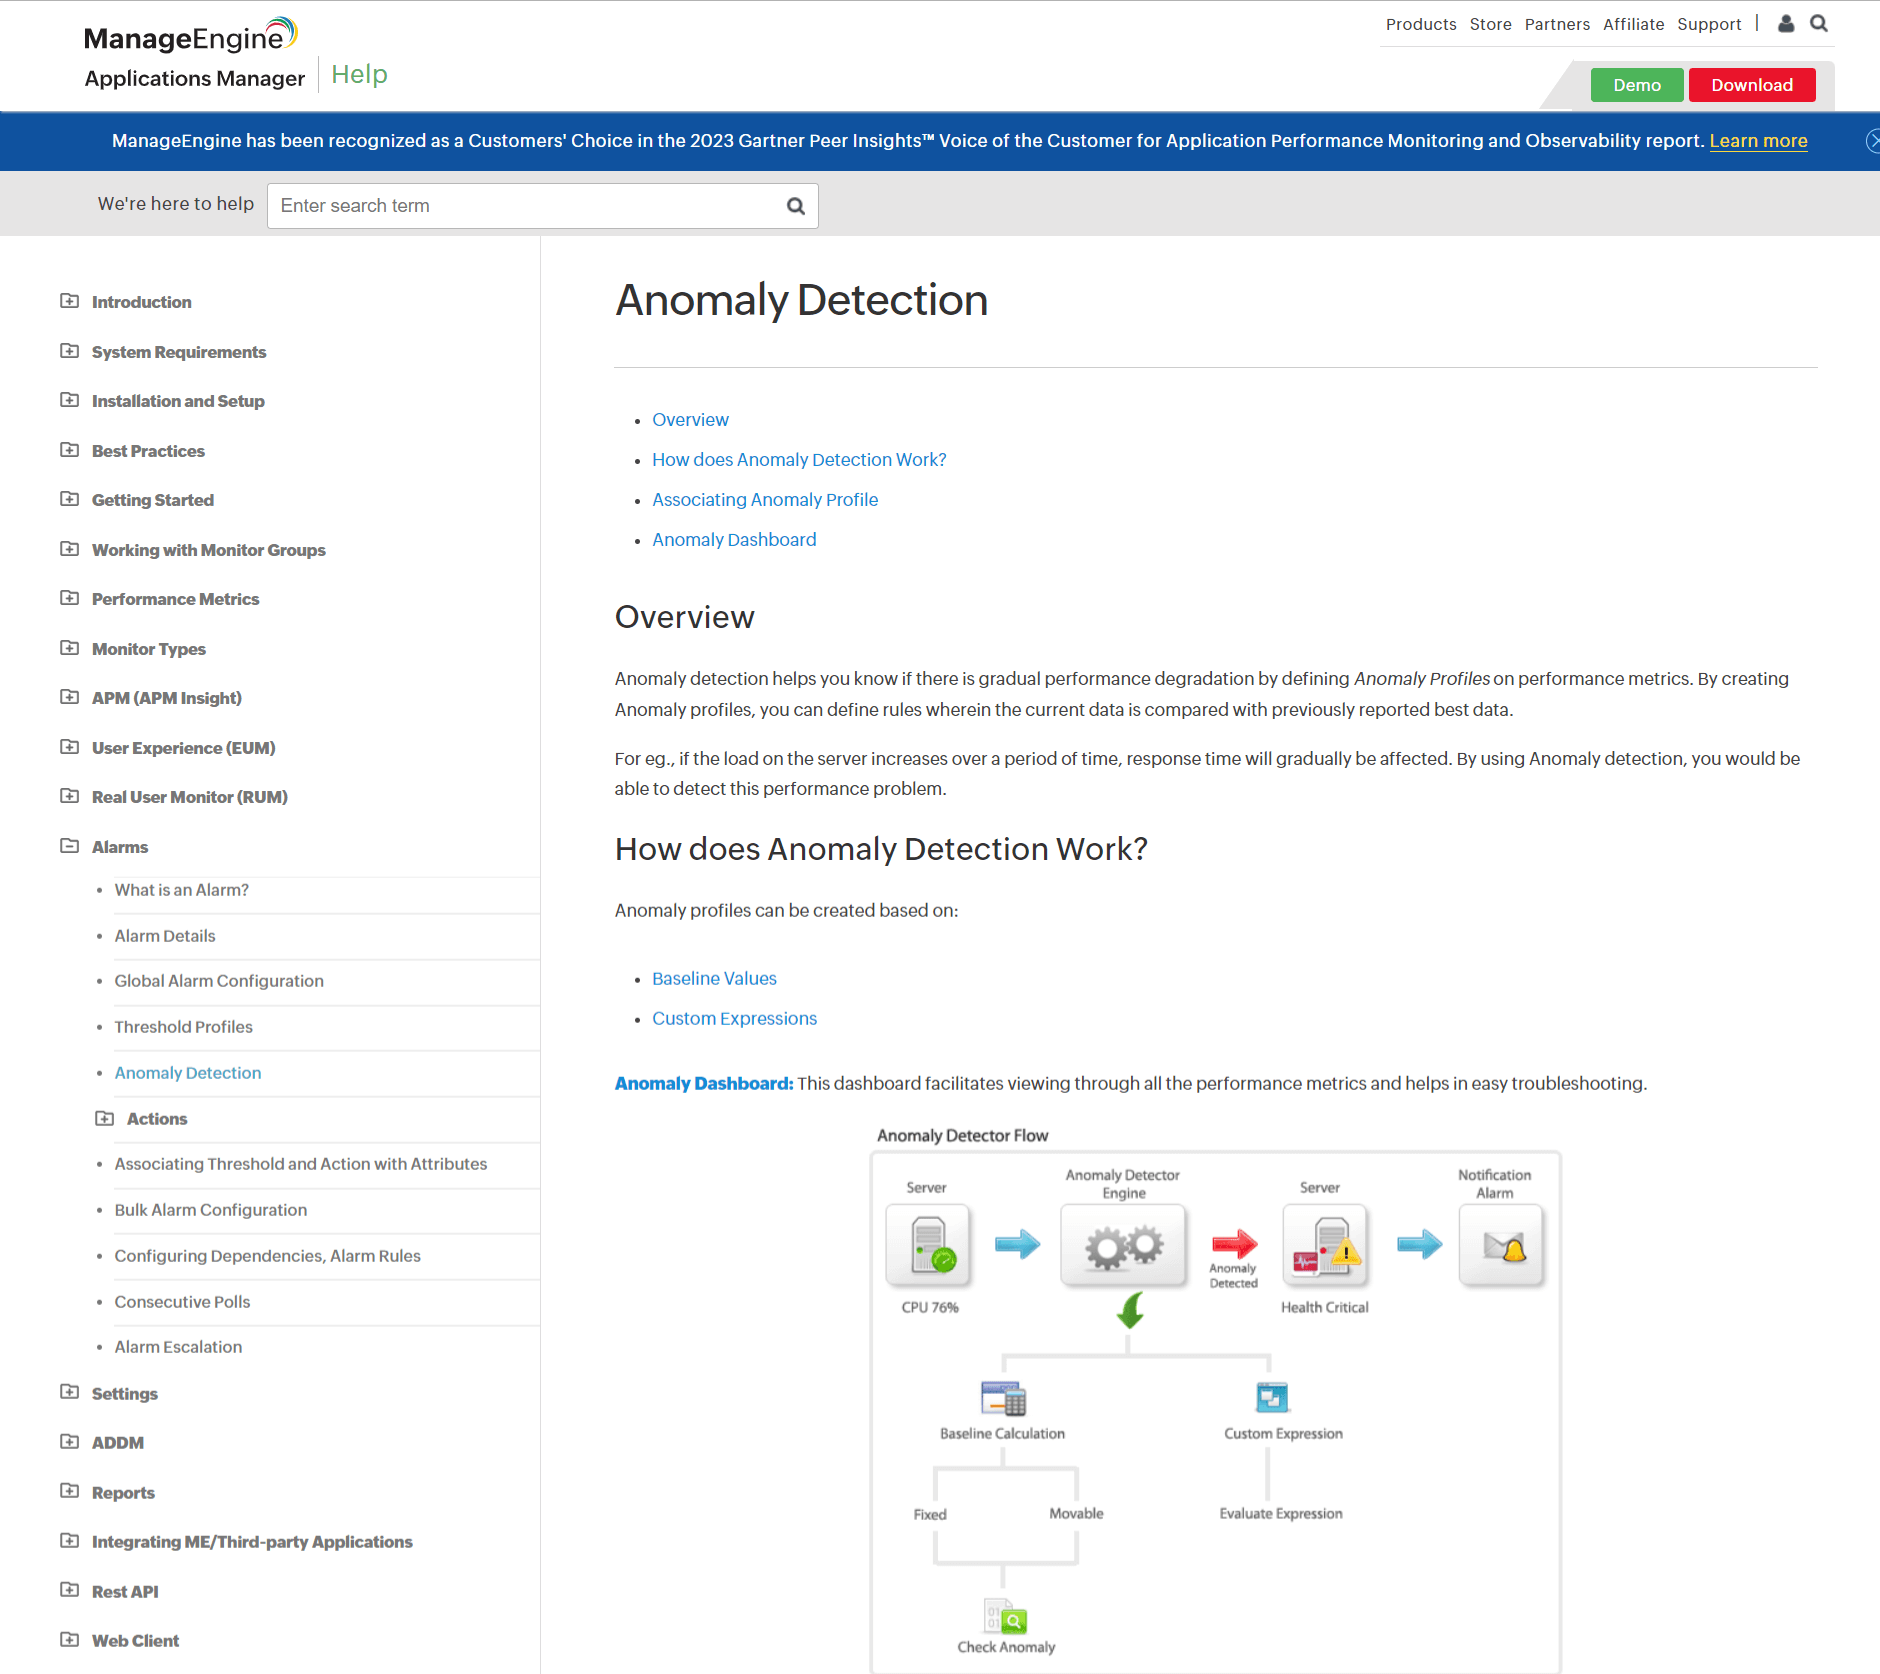Expand the Introduction section
Screen dimensions: 1880x1674
(x=69, y=301)
